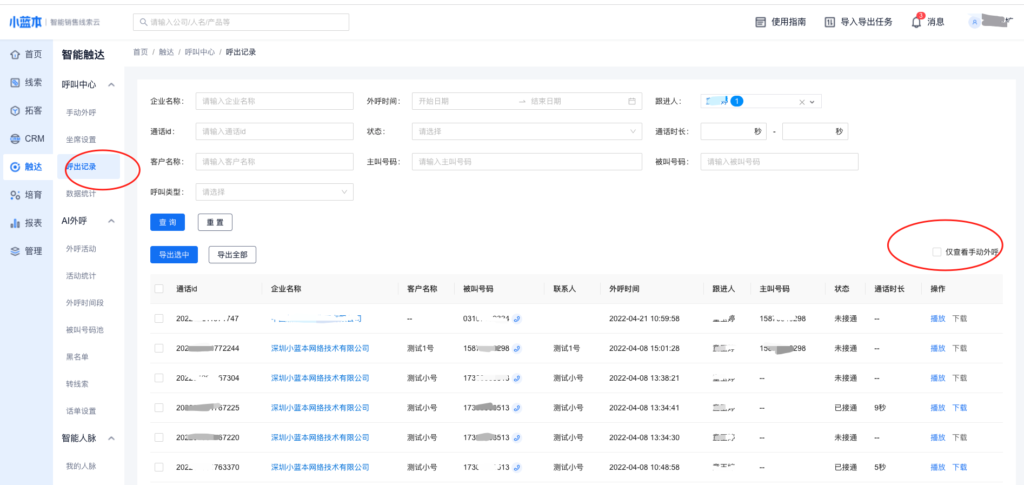Clear the 跟进人 selection with the x icon
1024x485 pixels.
(801, 102)
